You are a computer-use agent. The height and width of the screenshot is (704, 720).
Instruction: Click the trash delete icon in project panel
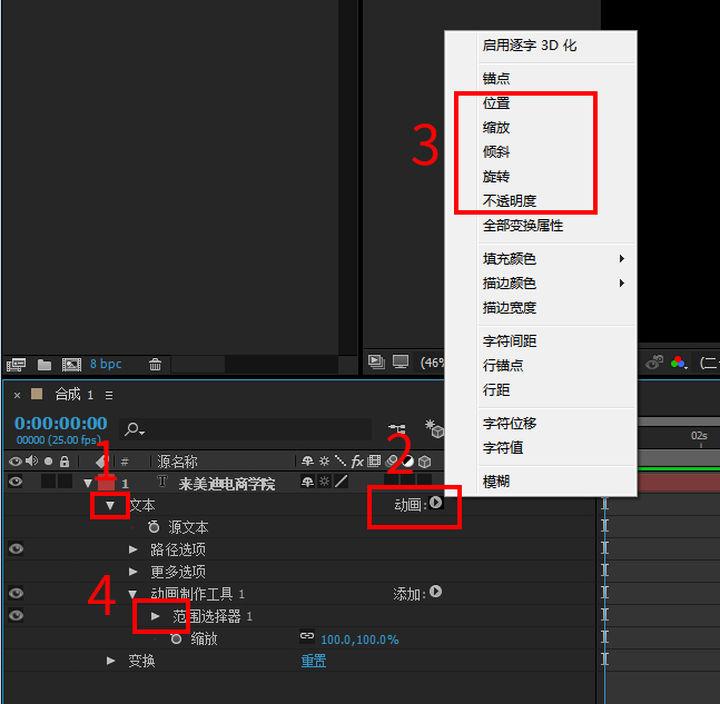pyautogui.click(x=155, y=365)
